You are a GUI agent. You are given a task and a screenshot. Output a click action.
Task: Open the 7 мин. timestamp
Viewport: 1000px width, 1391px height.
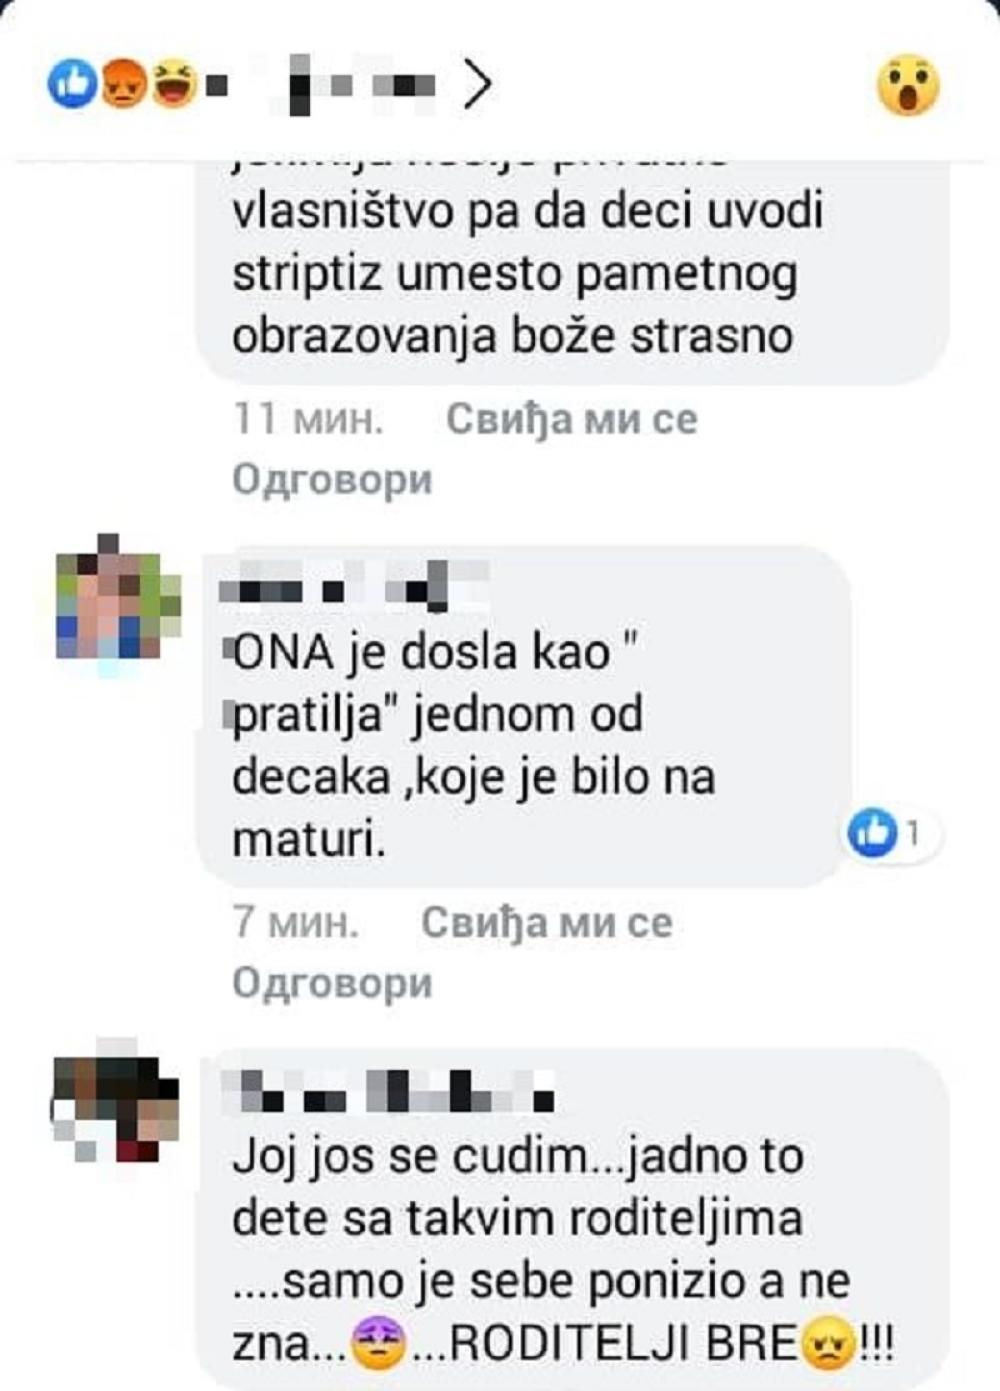295,922
